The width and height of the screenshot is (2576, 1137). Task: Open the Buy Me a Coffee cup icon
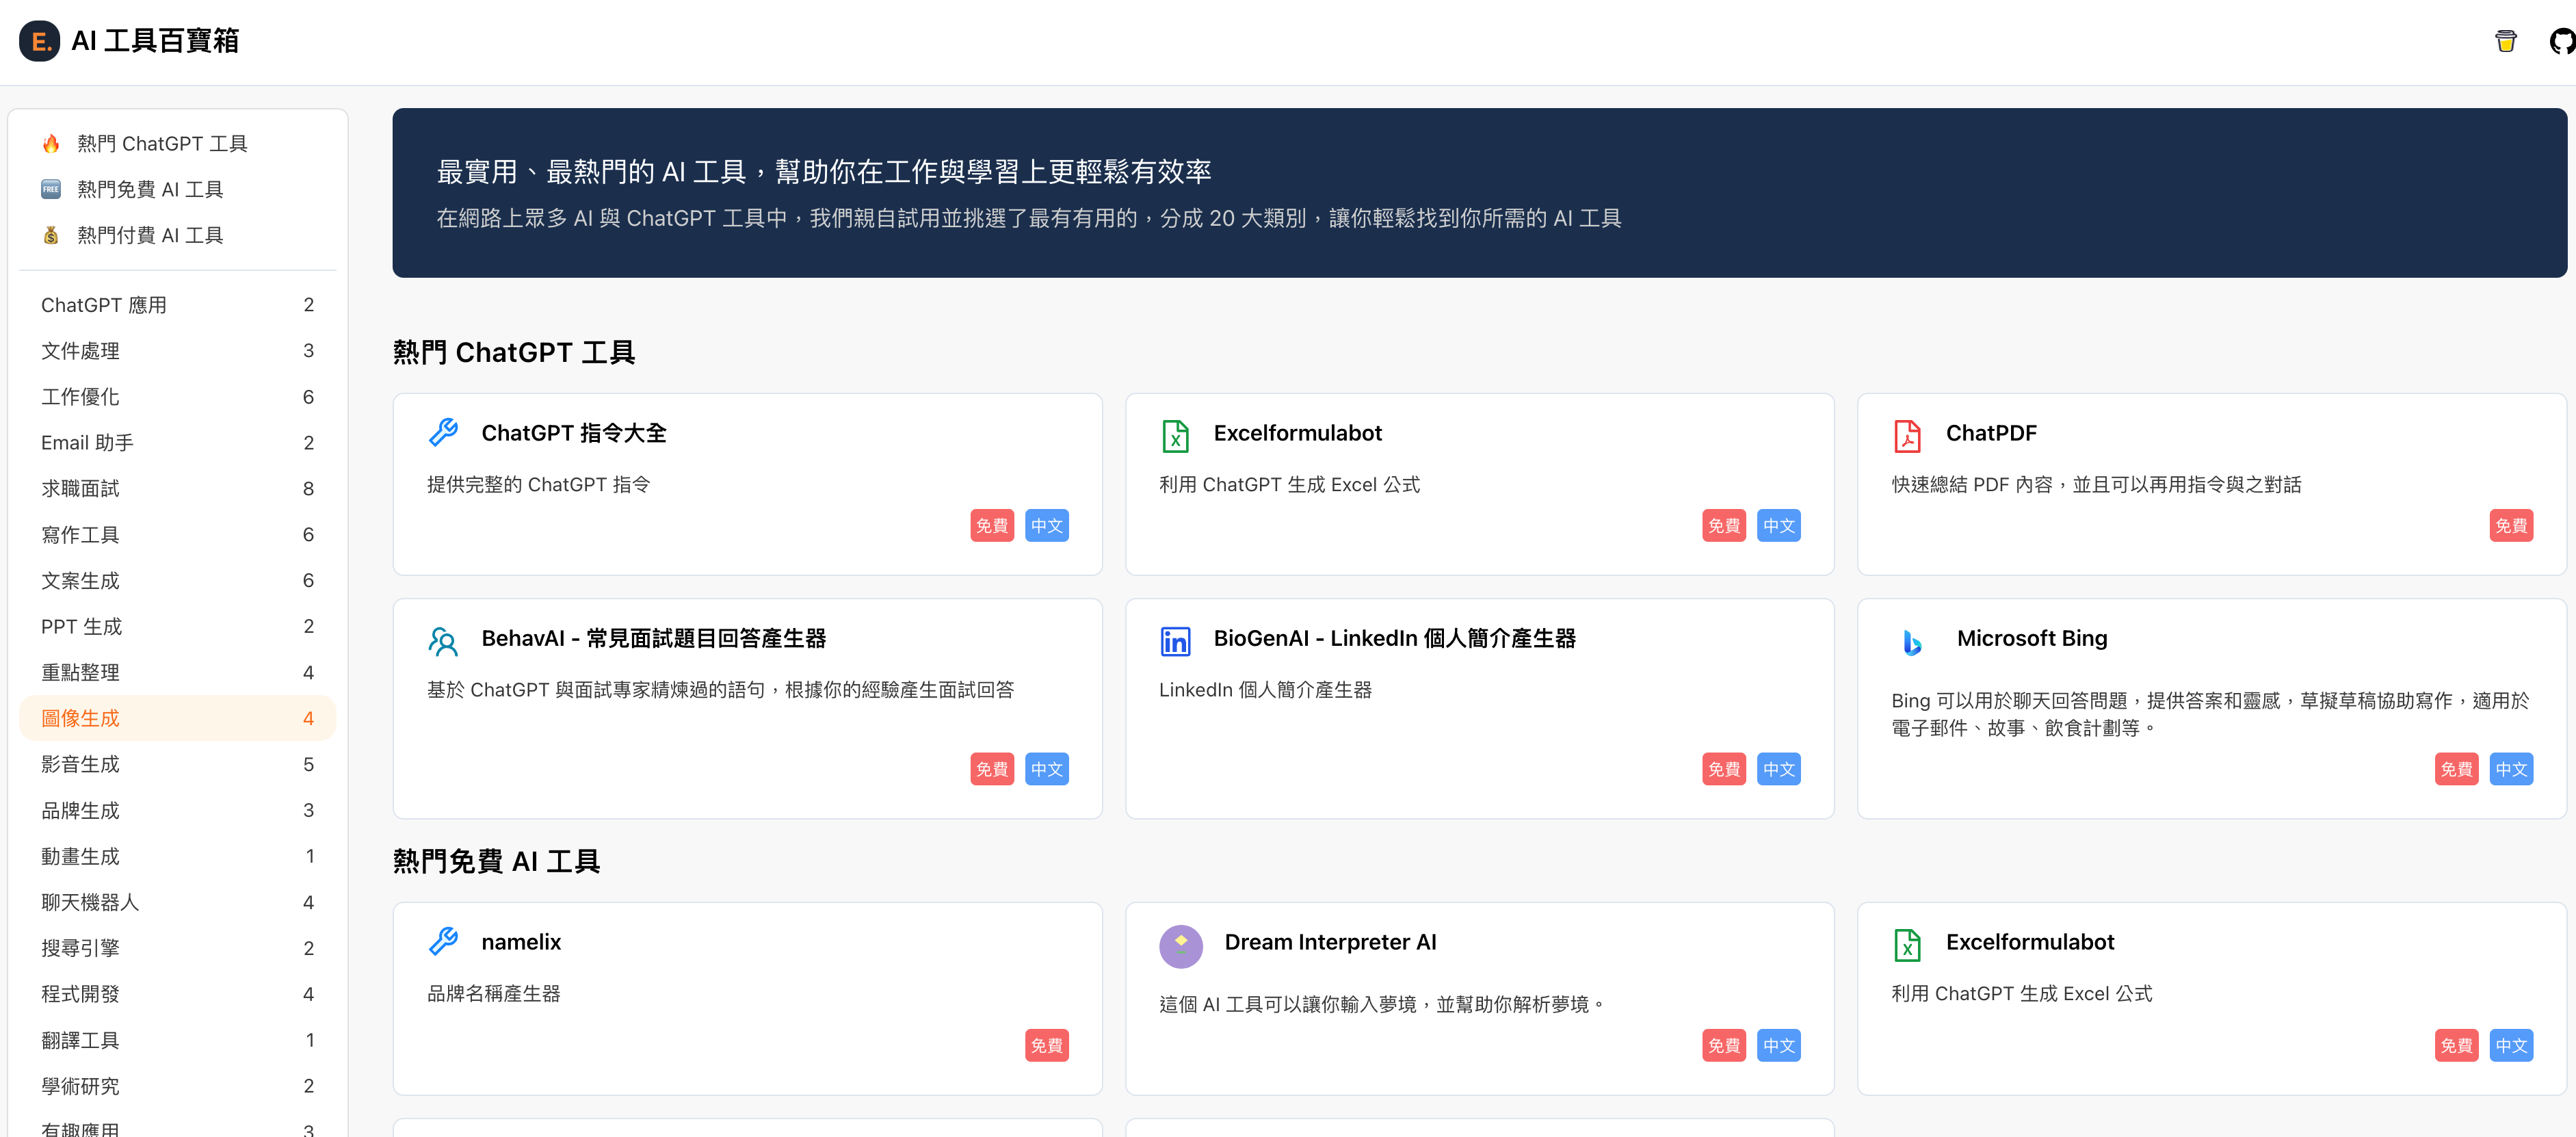[x=2505, y=41]
